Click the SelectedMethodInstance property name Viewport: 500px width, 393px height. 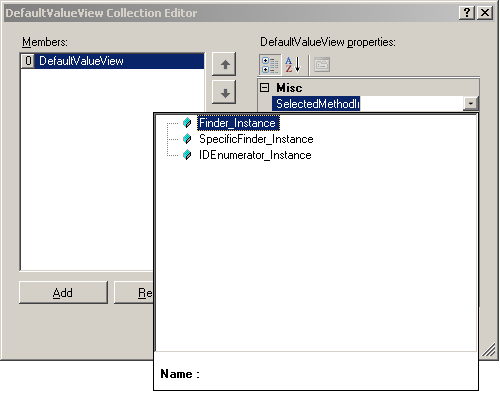click(316, 104)
